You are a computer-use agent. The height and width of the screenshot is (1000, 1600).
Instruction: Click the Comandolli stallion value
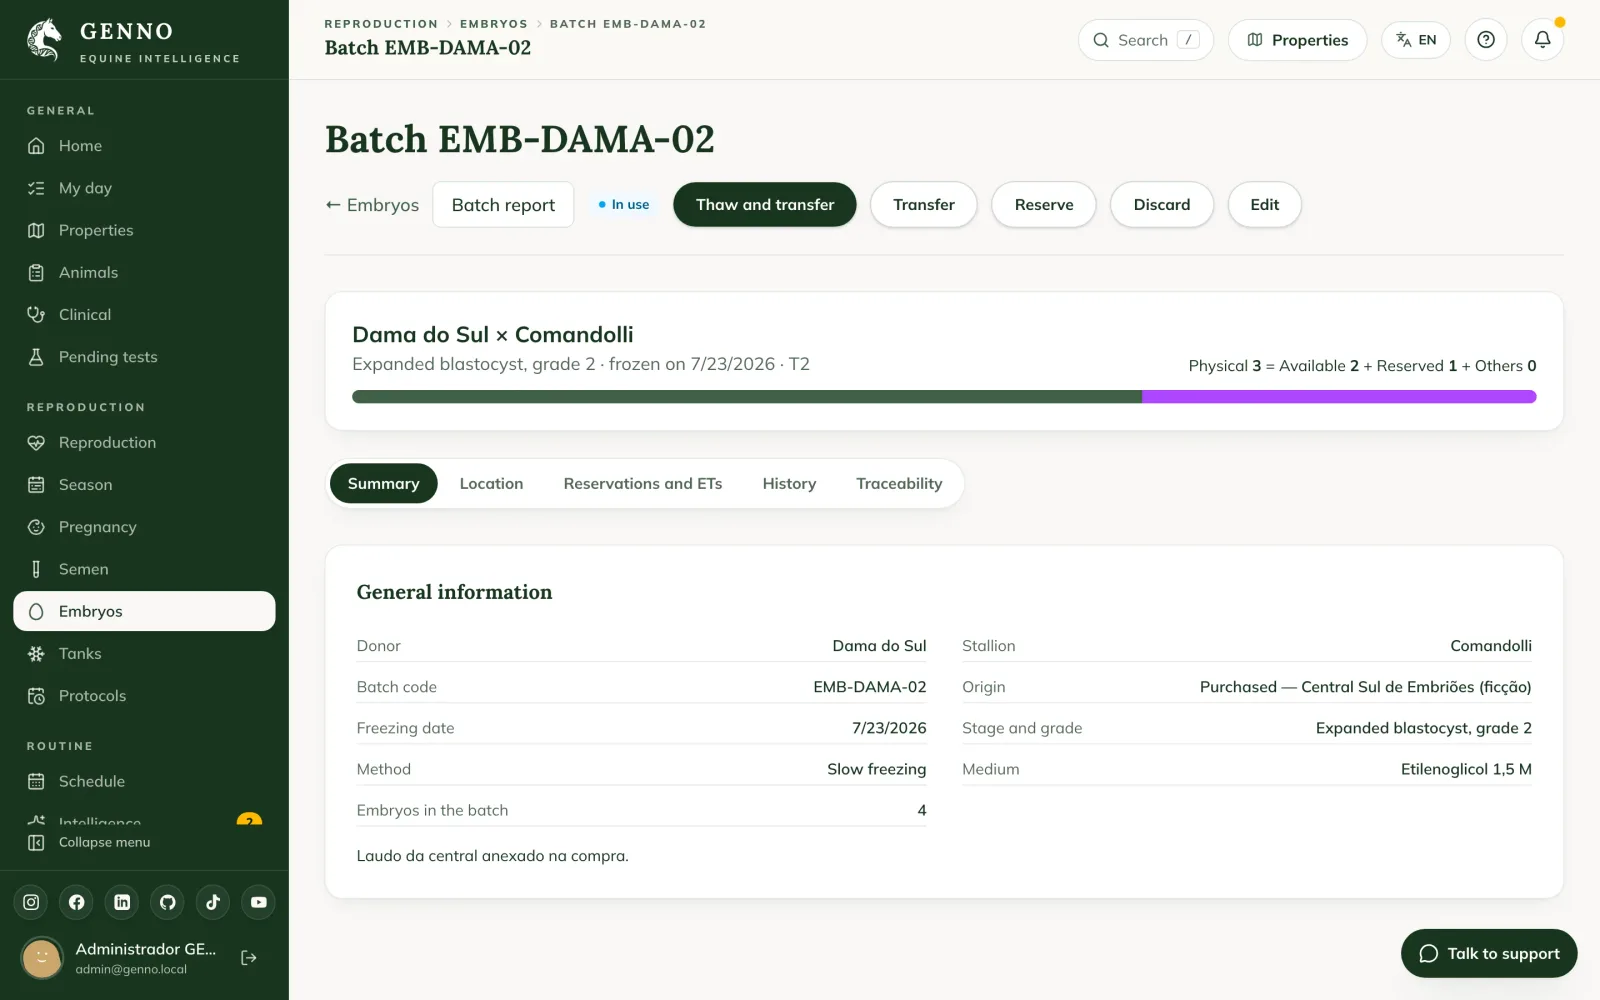click(x=1491, y=646)
